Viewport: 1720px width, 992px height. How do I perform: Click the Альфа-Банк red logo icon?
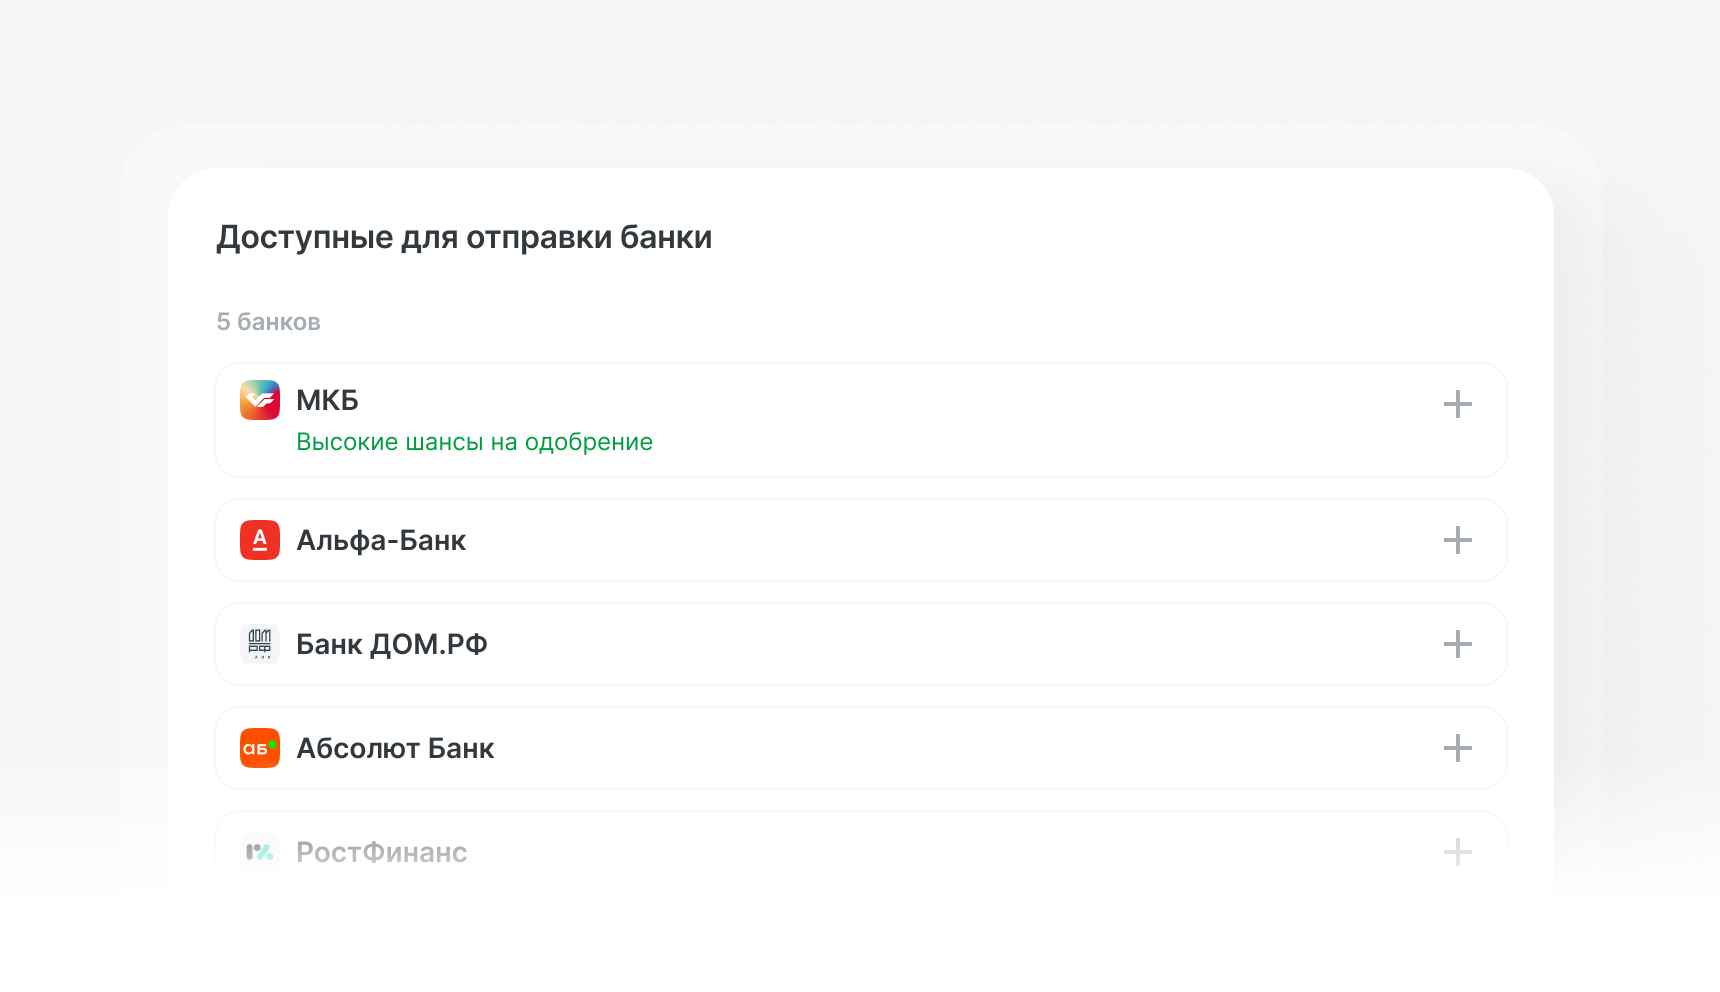pyautogui.click(x=260, y=540)
